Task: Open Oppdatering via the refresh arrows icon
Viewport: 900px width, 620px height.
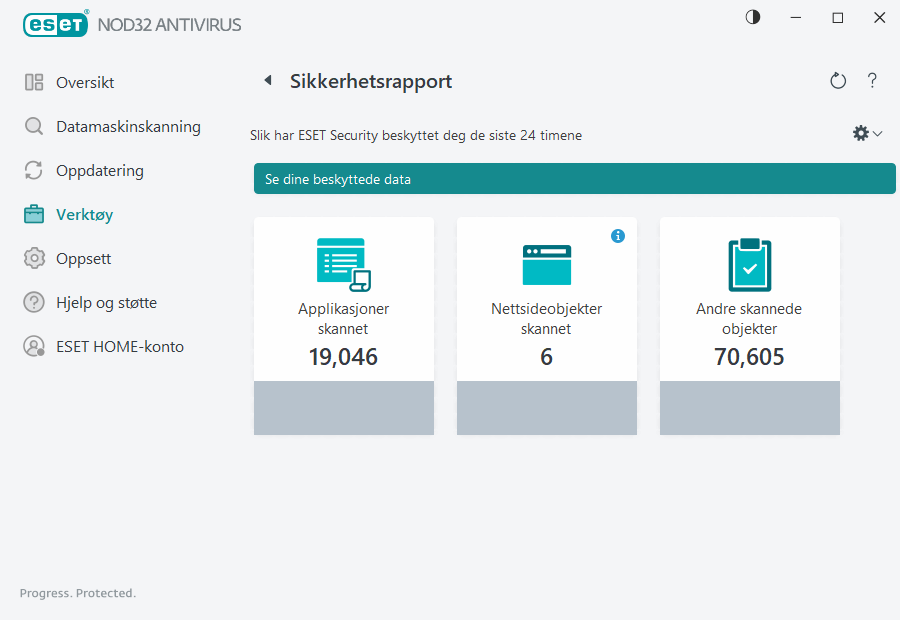Action: coord(33,171)
